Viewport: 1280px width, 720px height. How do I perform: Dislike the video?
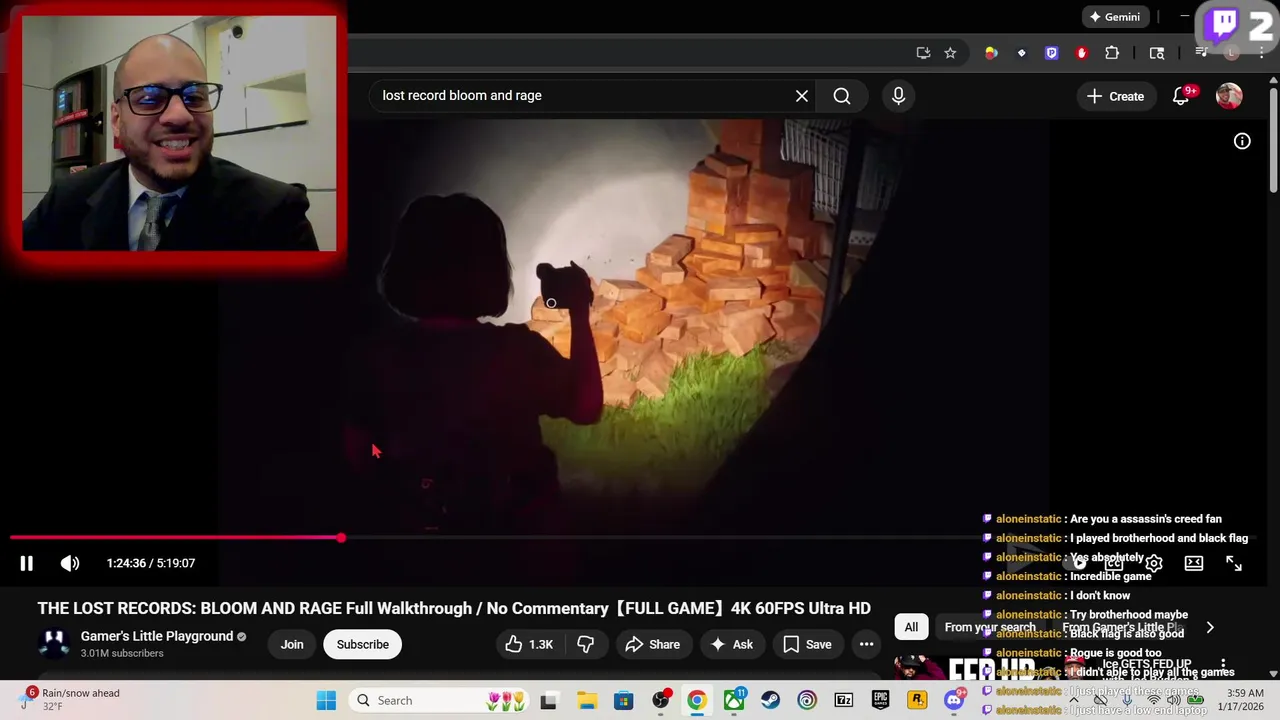point(586,644)
